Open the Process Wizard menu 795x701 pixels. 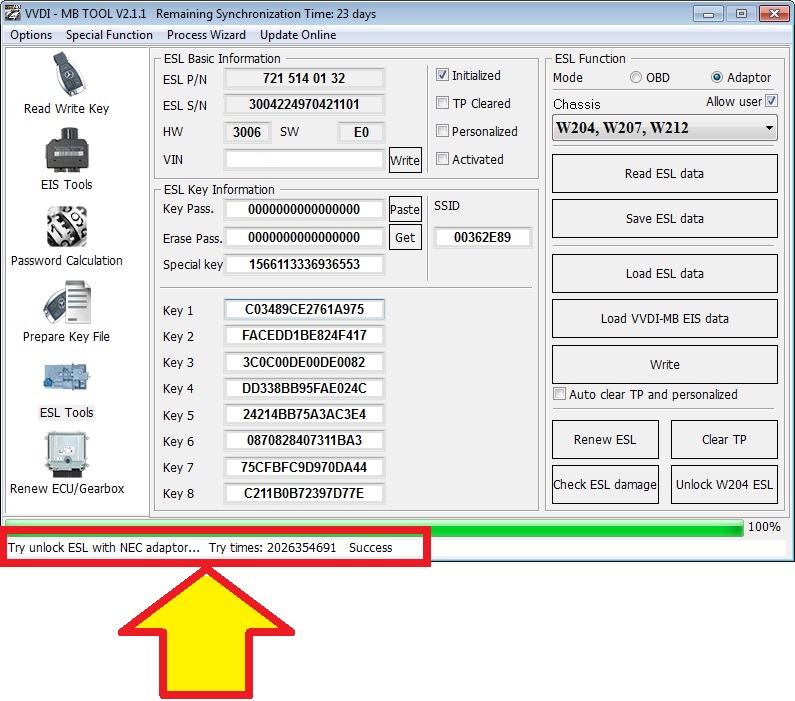(x=206, y=35)
